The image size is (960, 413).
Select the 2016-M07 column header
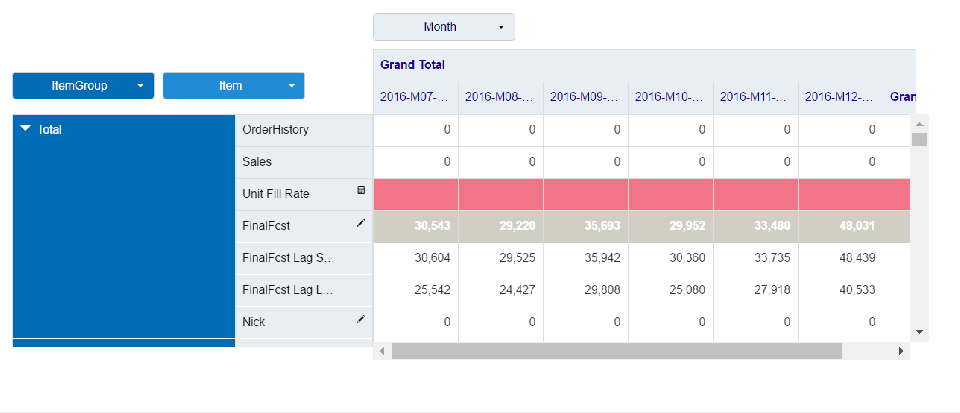(415, 97)
